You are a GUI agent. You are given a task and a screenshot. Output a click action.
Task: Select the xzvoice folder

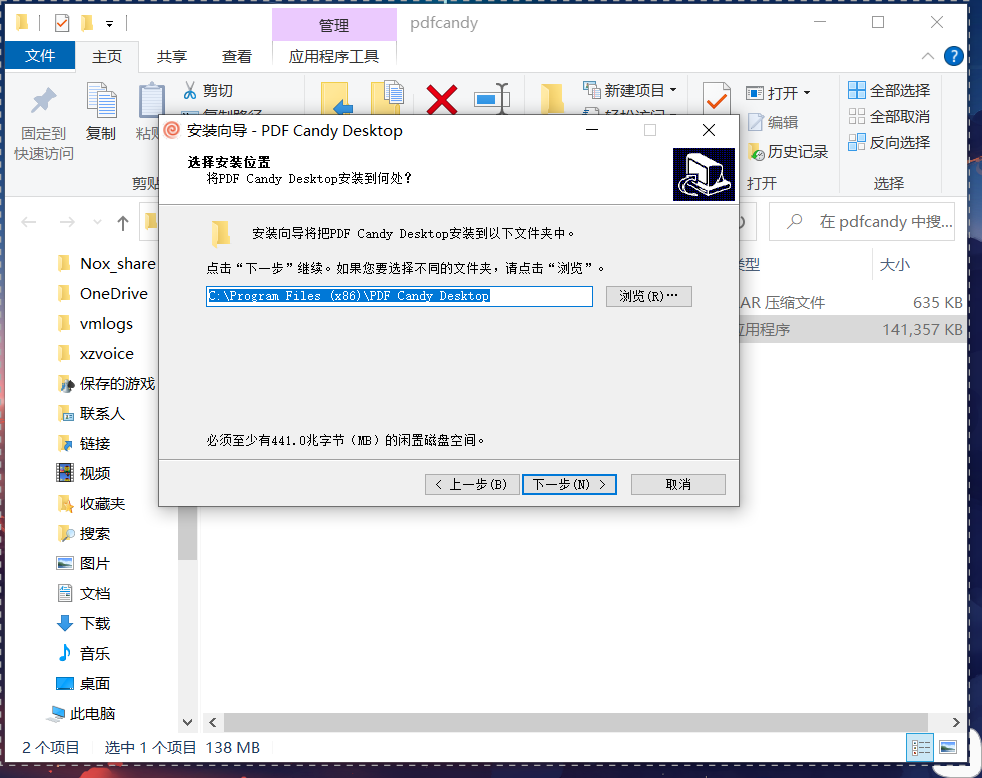pos(95,354)
